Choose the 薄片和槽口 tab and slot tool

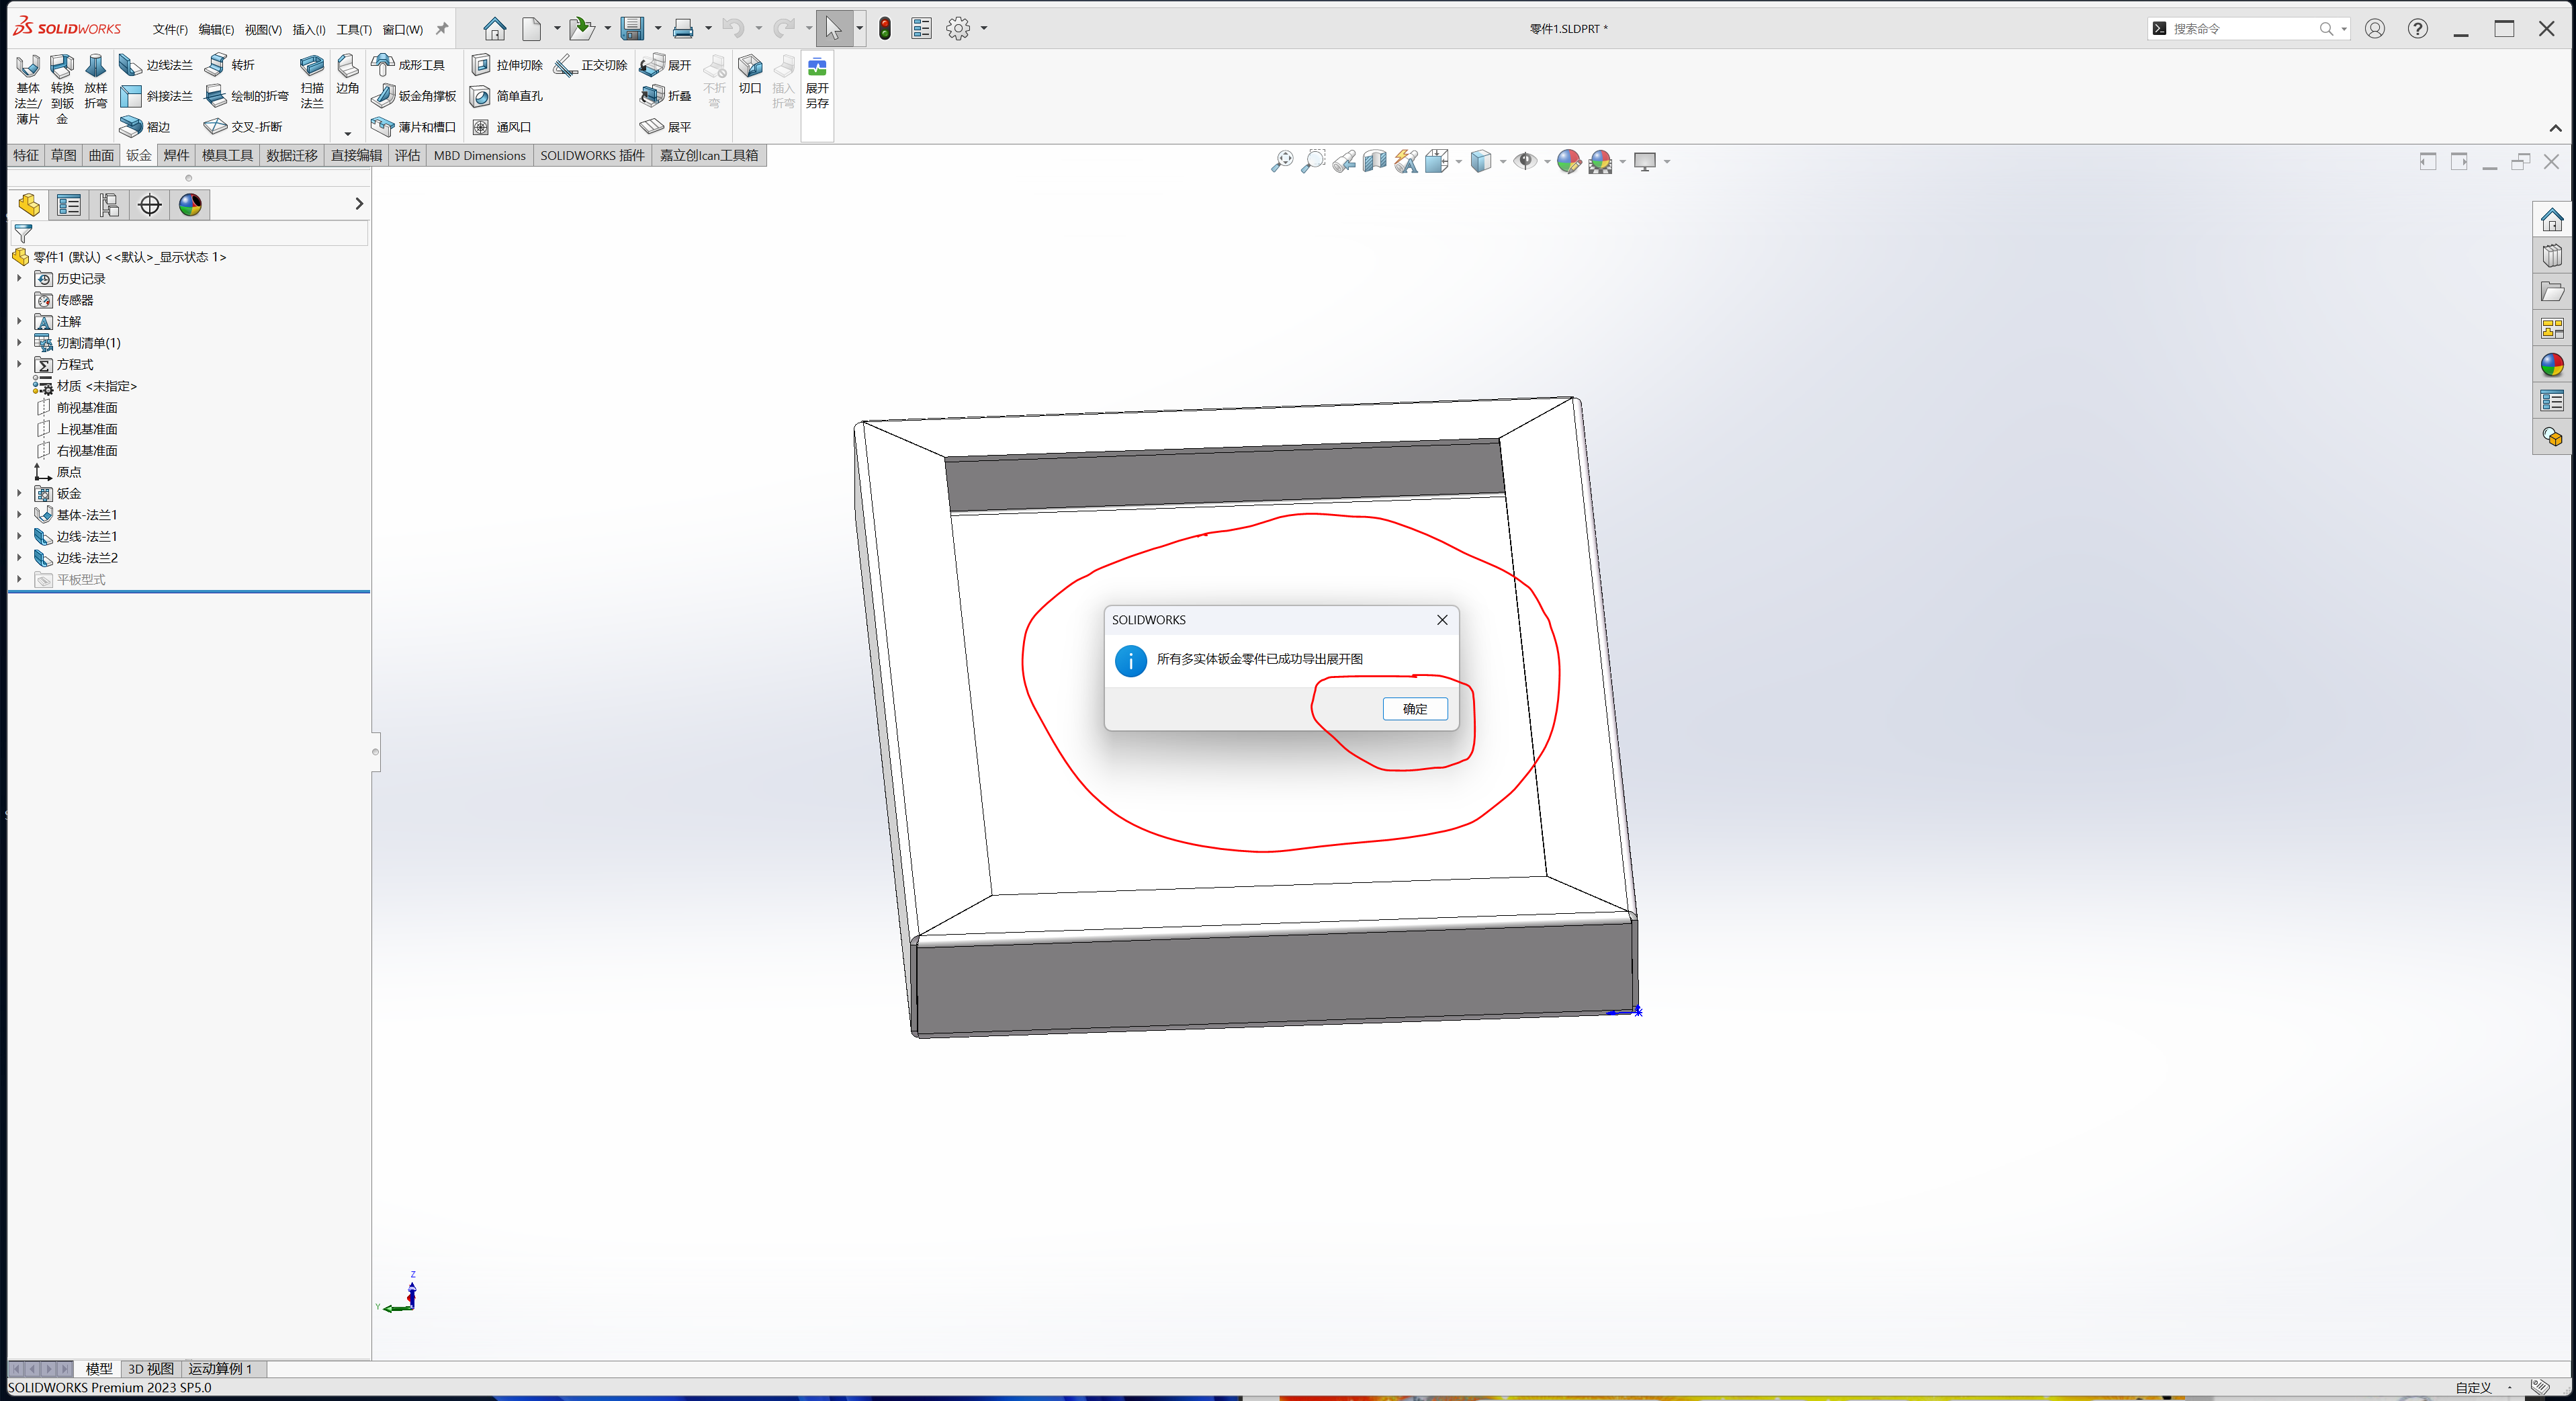click(x=414, y=127)
